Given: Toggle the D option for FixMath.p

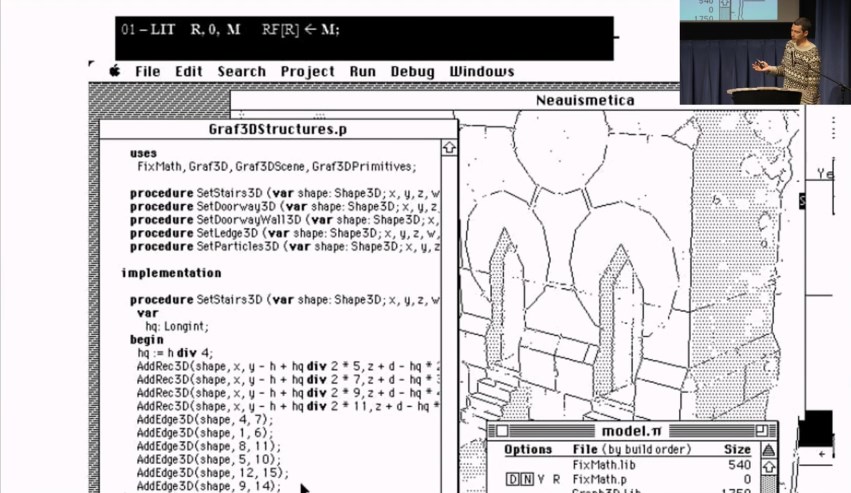Looking at the screenshot, I should coord(512,480).
